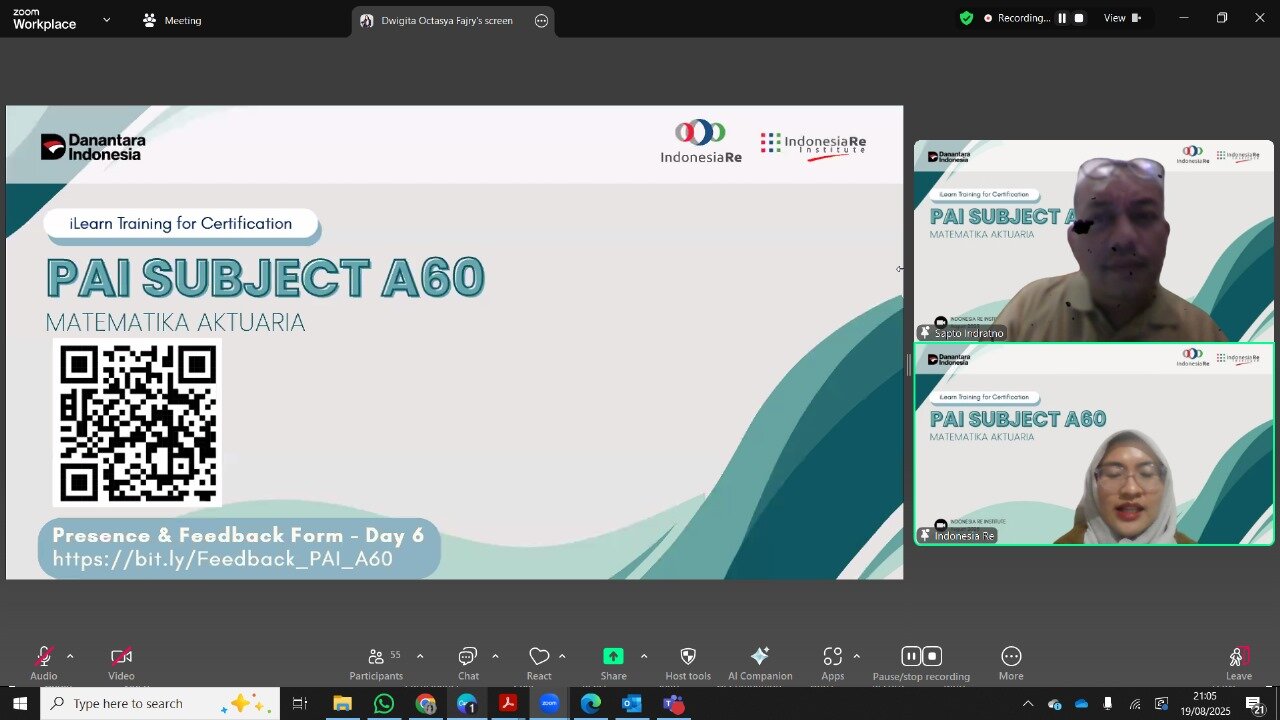This screenshot has width=1280, height=720.
Task: Open the Zoom Workplace dropdown arrow
Action: 107,19
